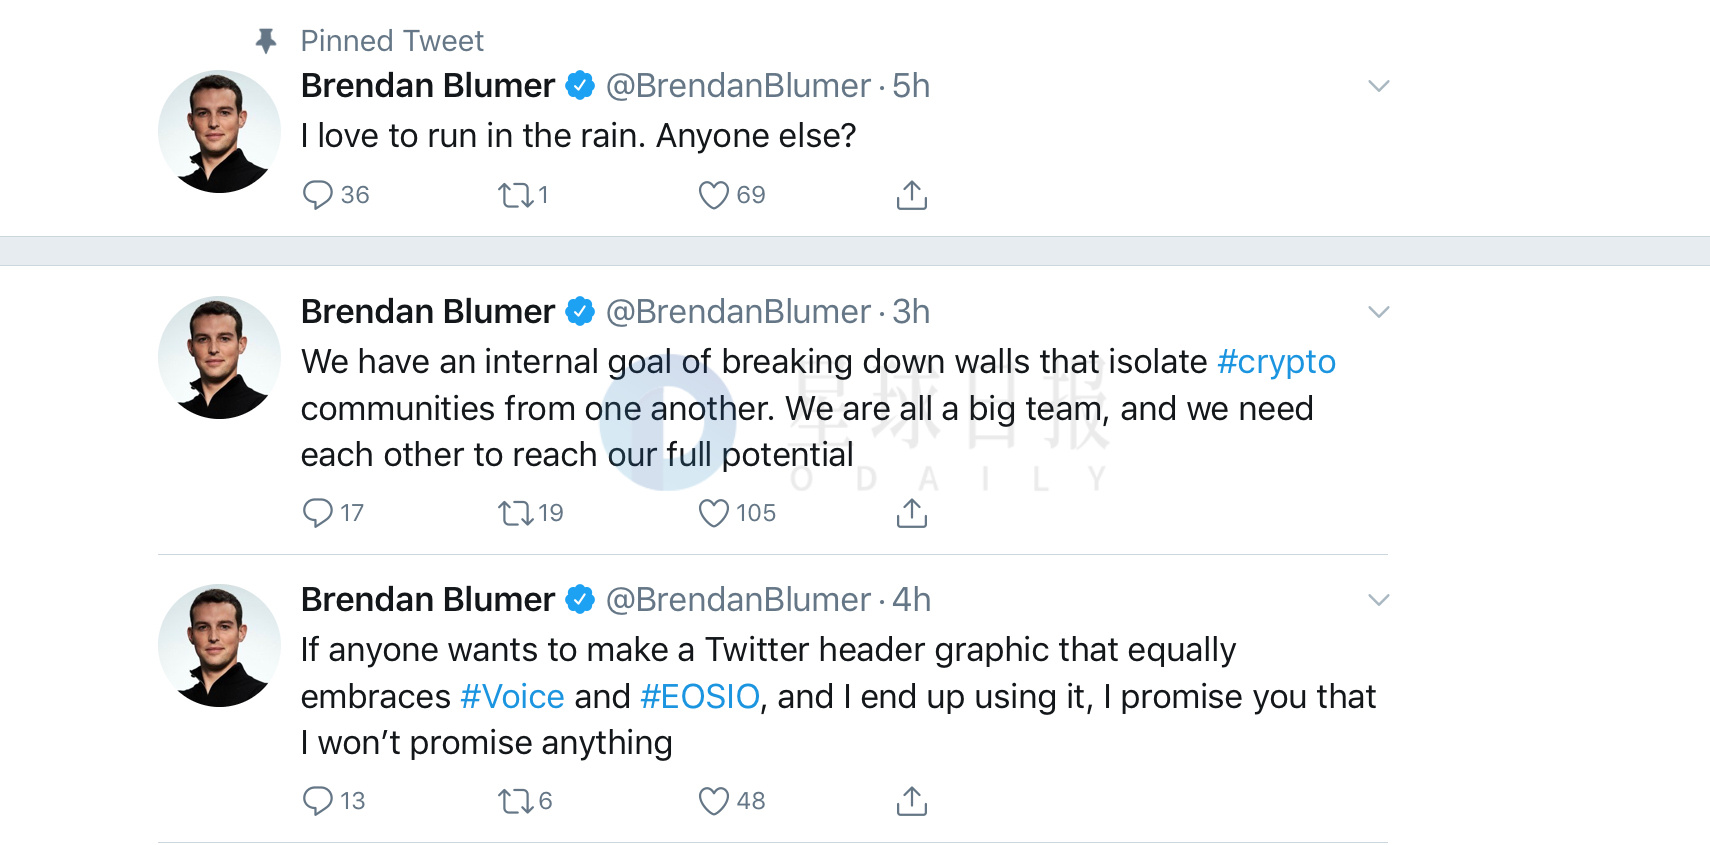Open the #crypto hashtag link
Image resolution: width=1710 pixels, height=845 pixels.
coord(1276,362)
